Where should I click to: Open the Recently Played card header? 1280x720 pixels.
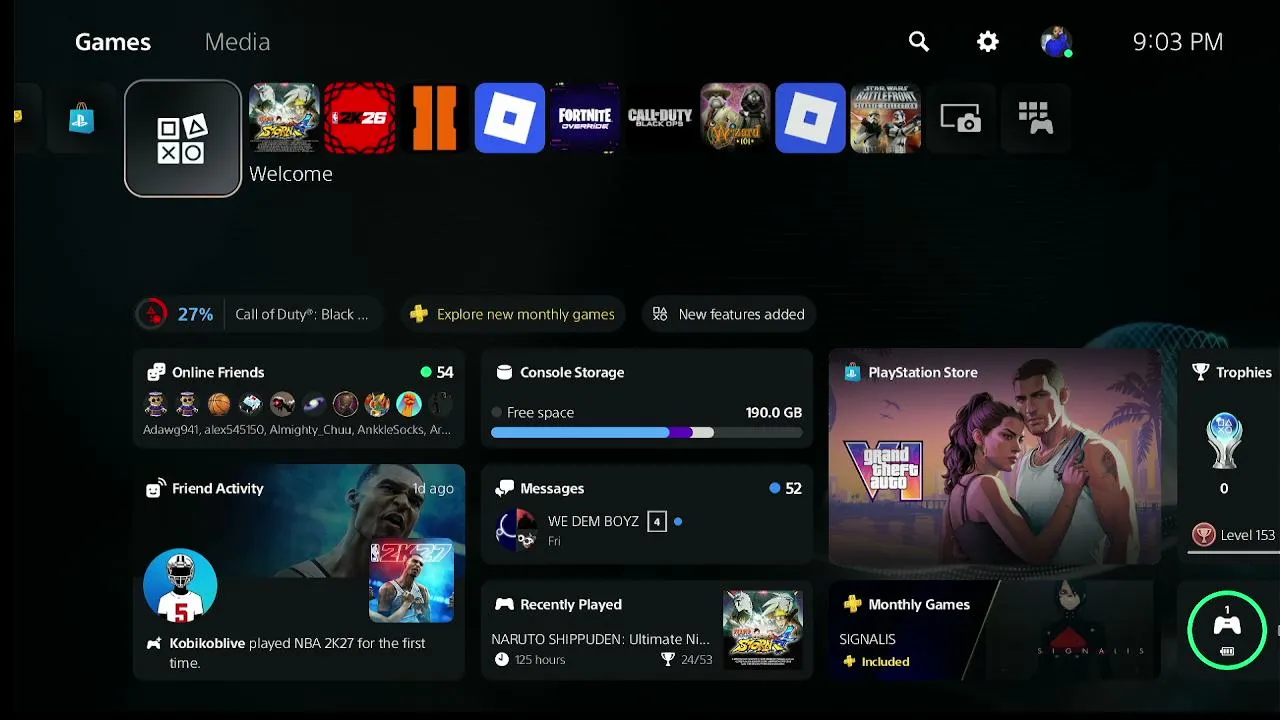[x=558, y=604]
